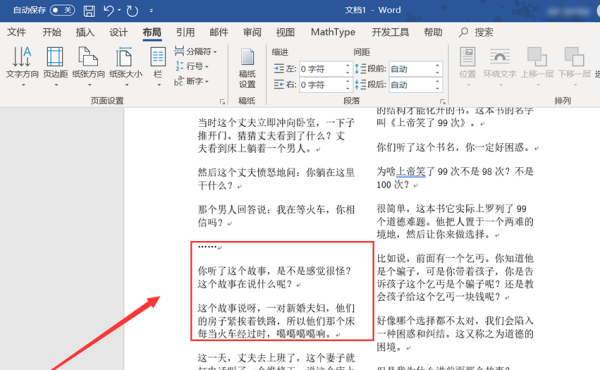Screen dimensions: 600x370
Task: Click the right indent icon beside 右
Action: [x=279, y=85]
